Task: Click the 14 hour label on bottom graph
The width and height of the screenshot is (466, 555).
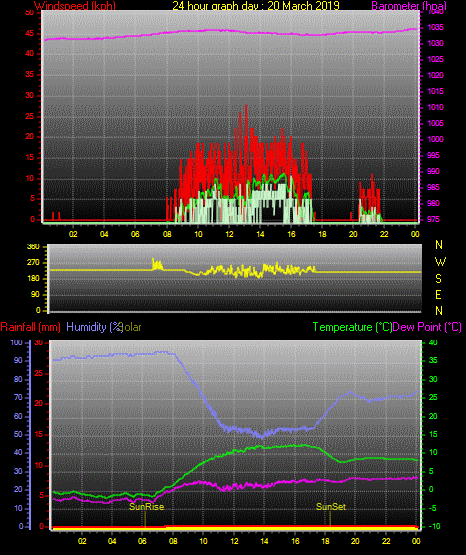Action: tap(264, 541)
